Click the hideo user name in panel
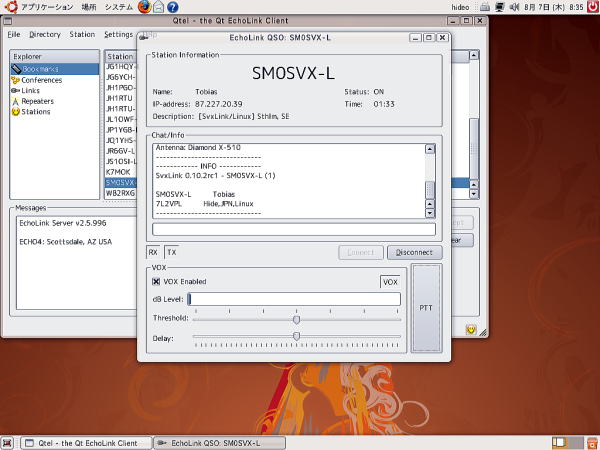600x450 pixels. click(x=460, y=7)
